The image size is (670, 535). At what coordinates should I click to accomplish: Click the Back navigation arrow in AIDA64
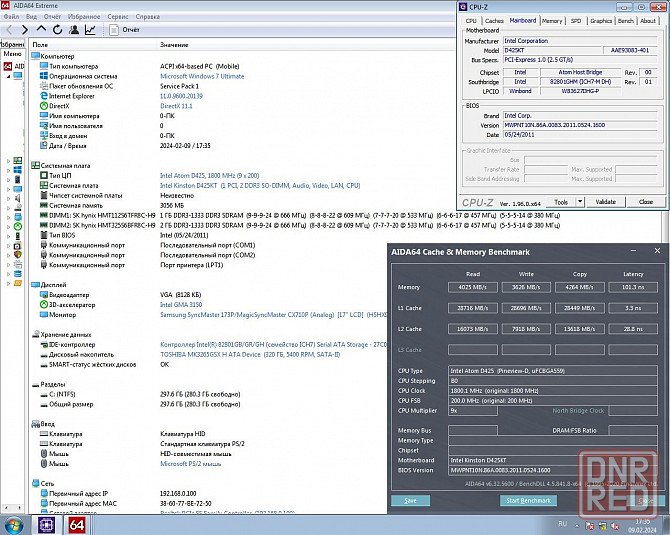[x=9, y=30]
